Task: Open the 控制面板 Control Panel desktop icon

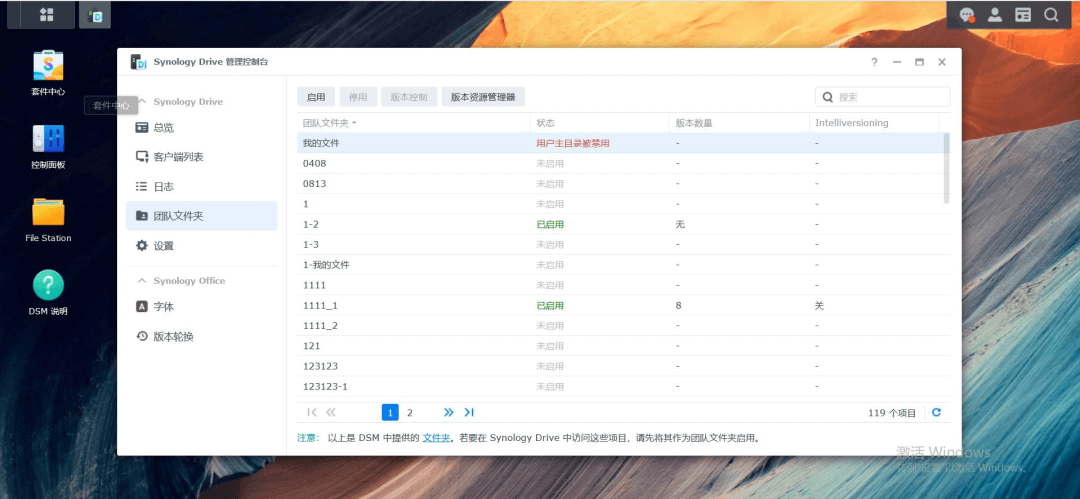Action: [x=48, y=140]
